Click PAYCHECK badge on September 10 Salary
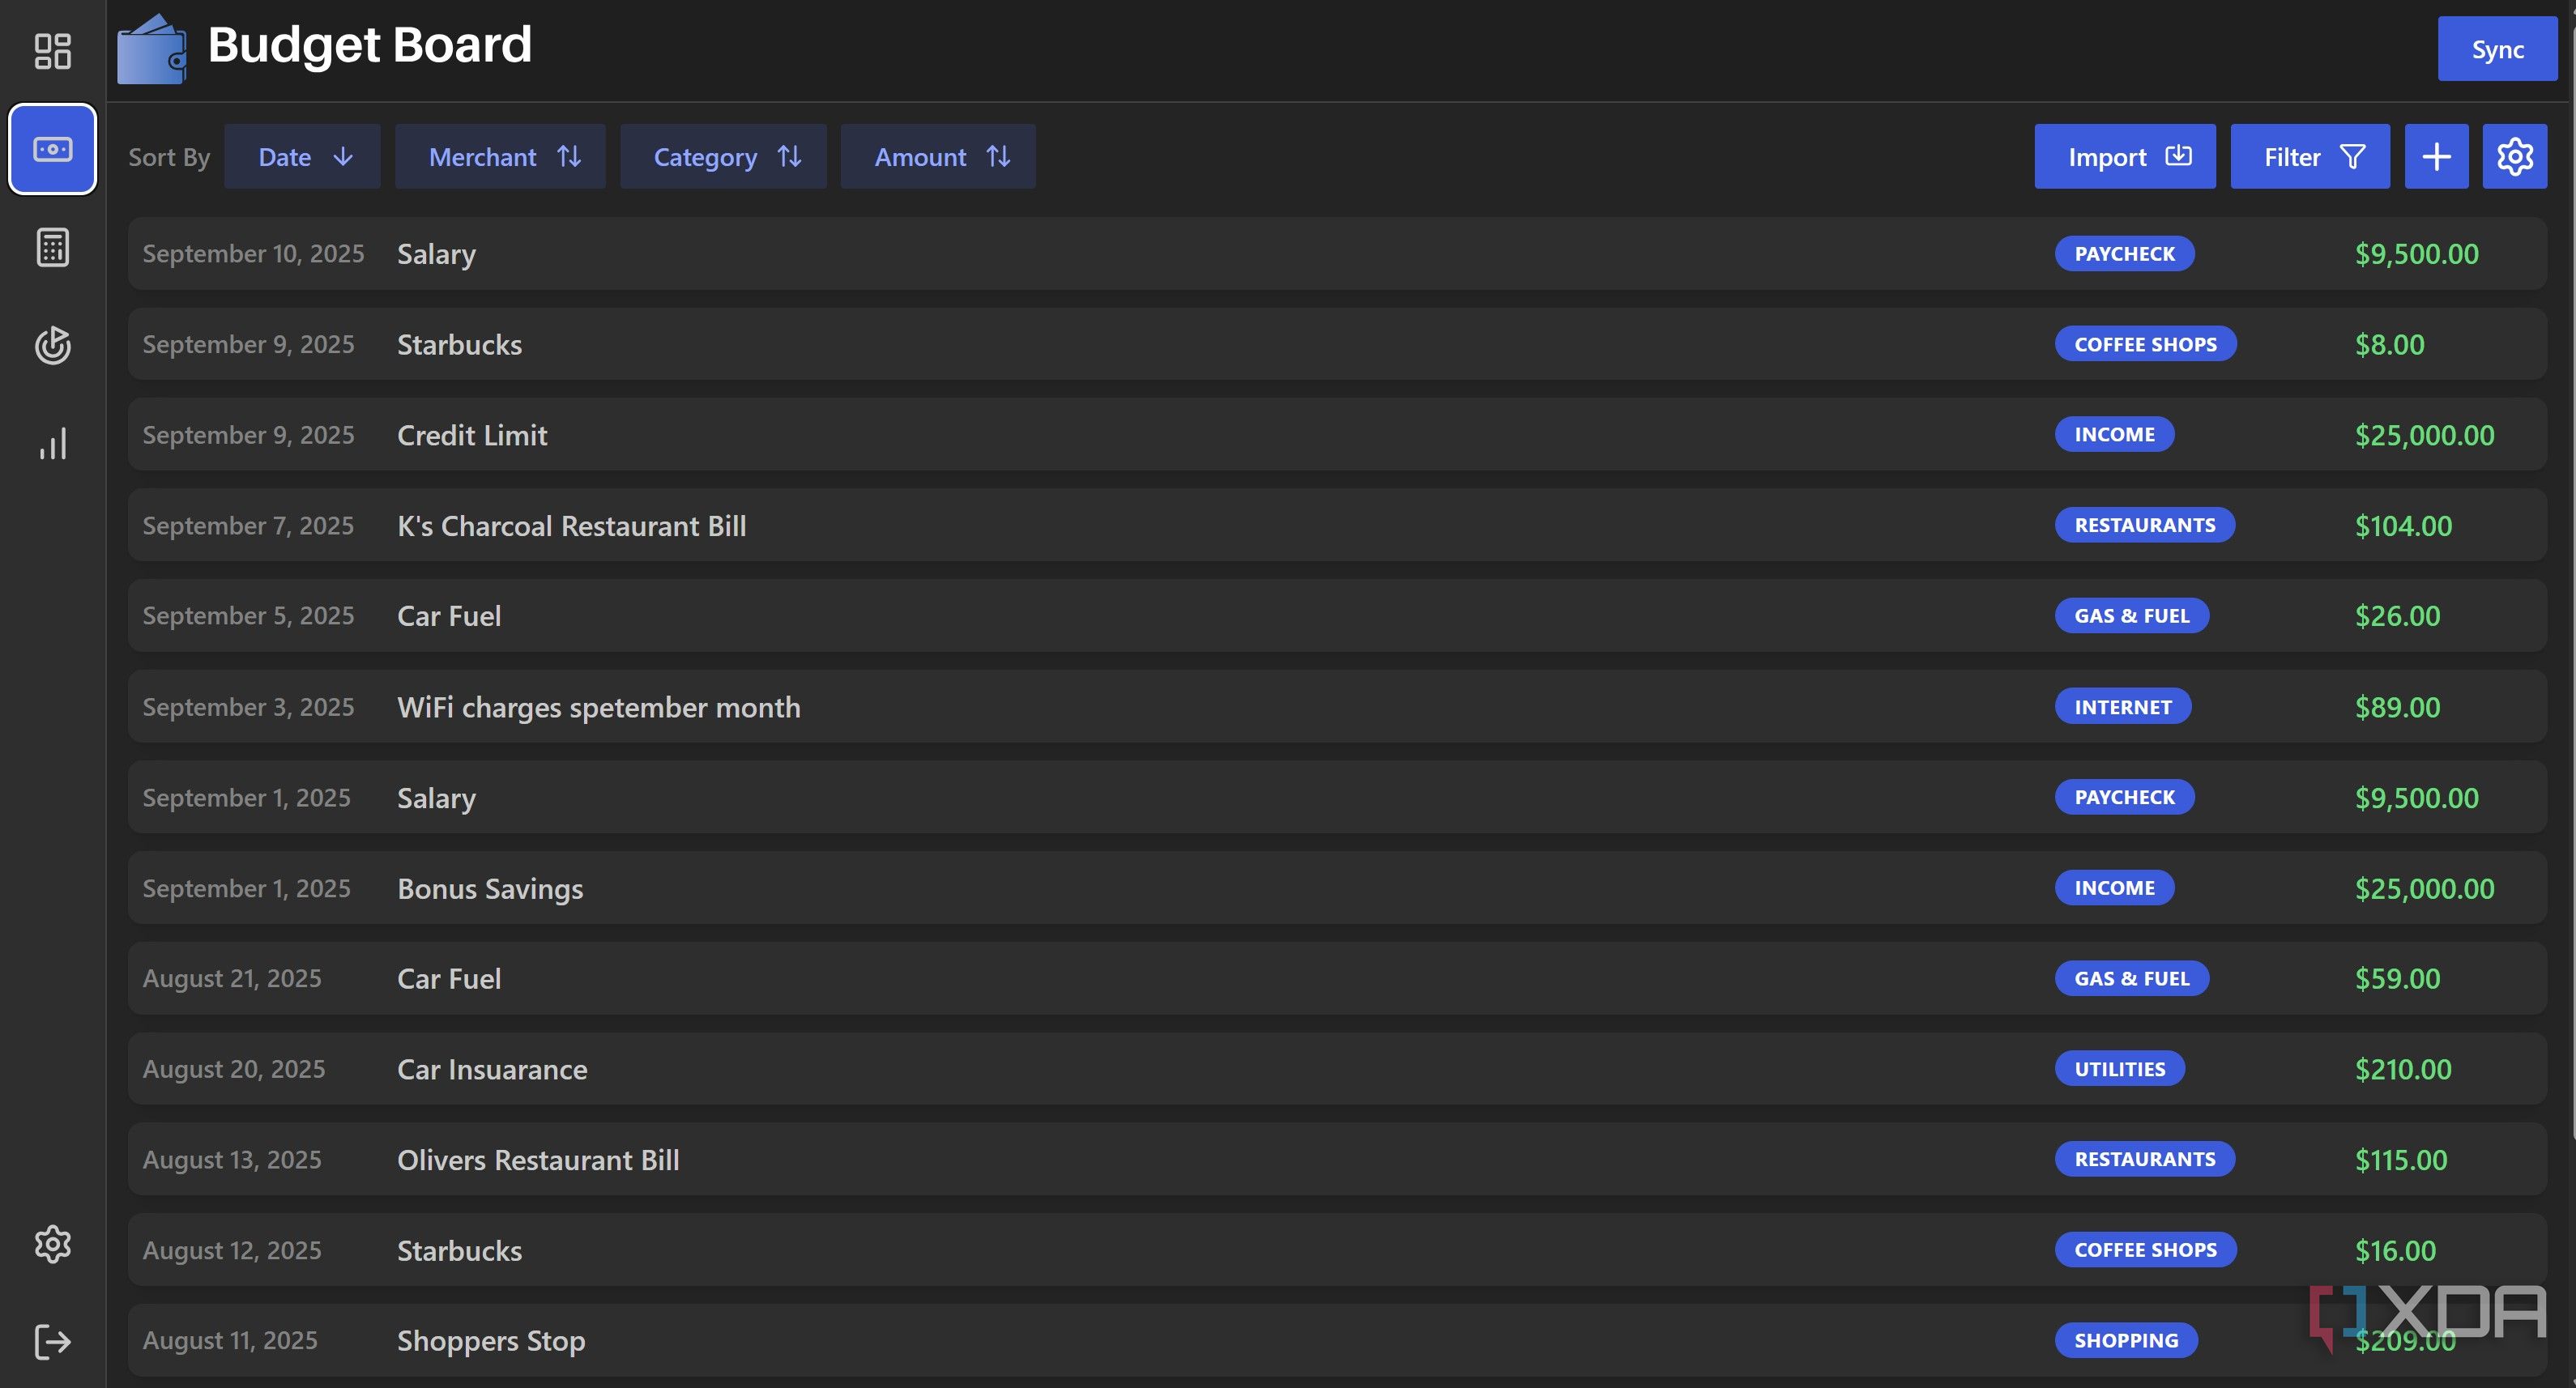The image size is (2576, 1388). 2124,253
